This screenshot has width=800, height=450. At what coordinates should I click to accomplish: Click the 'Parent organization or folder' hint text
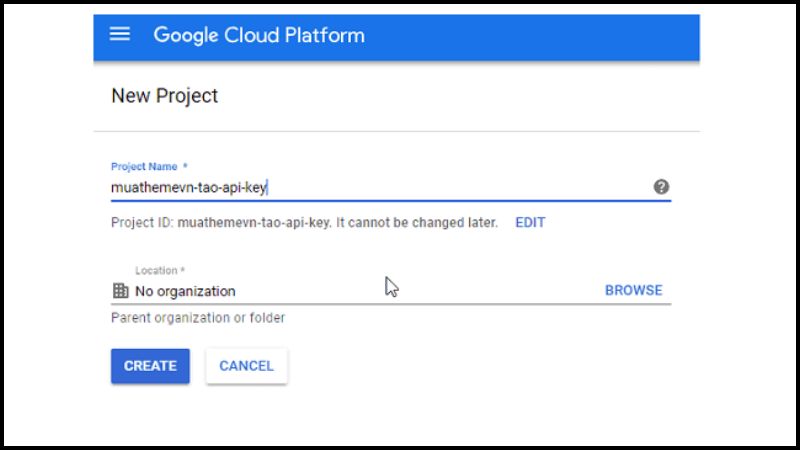(x=198, y=318)
